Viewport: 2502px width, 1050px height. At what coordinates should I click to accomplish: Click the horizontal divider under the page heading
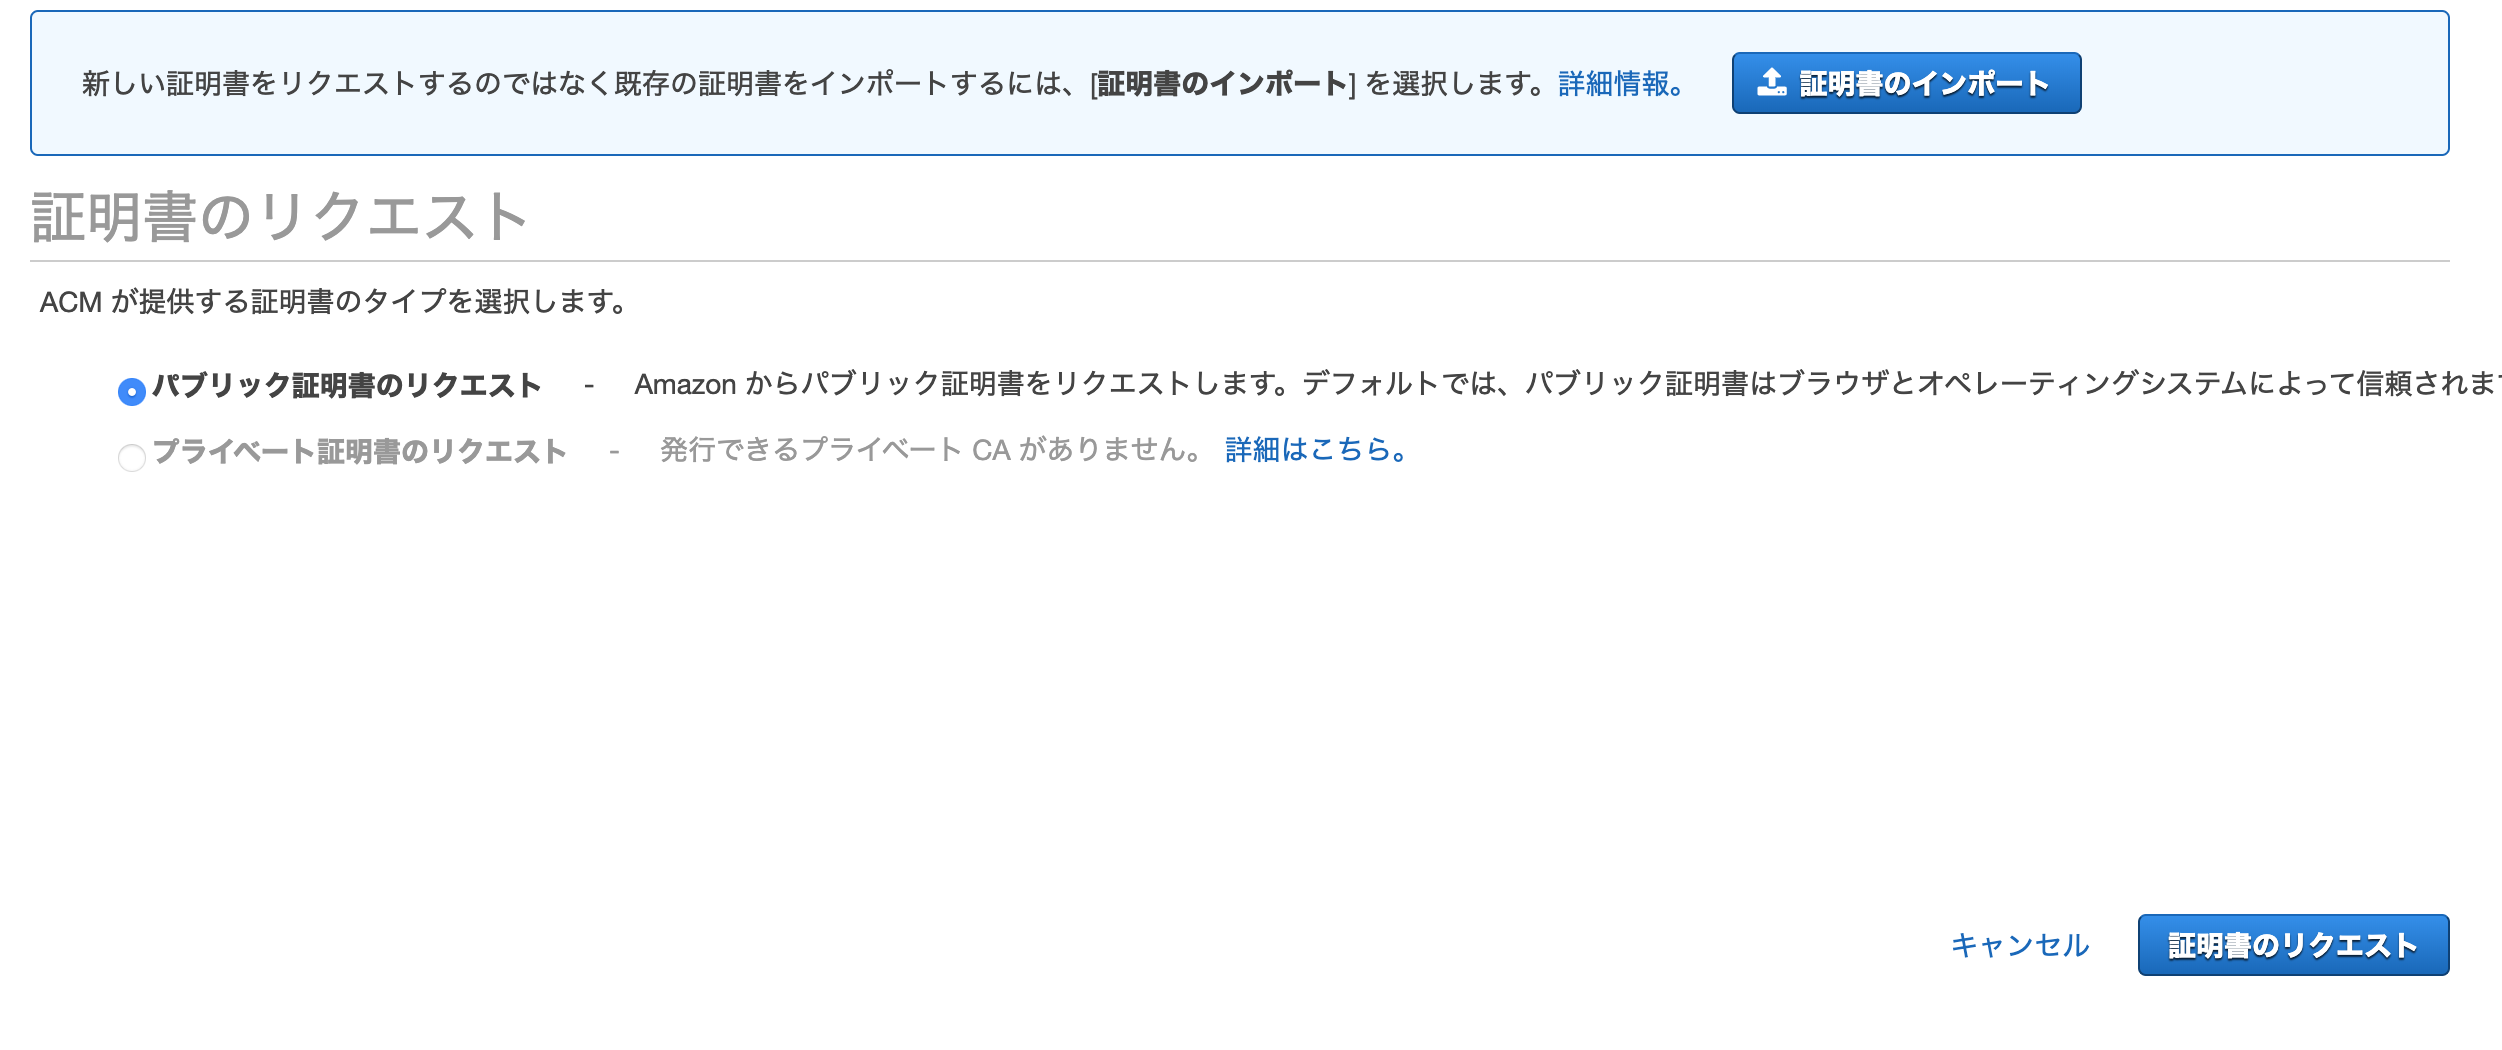coord(1240,261)
